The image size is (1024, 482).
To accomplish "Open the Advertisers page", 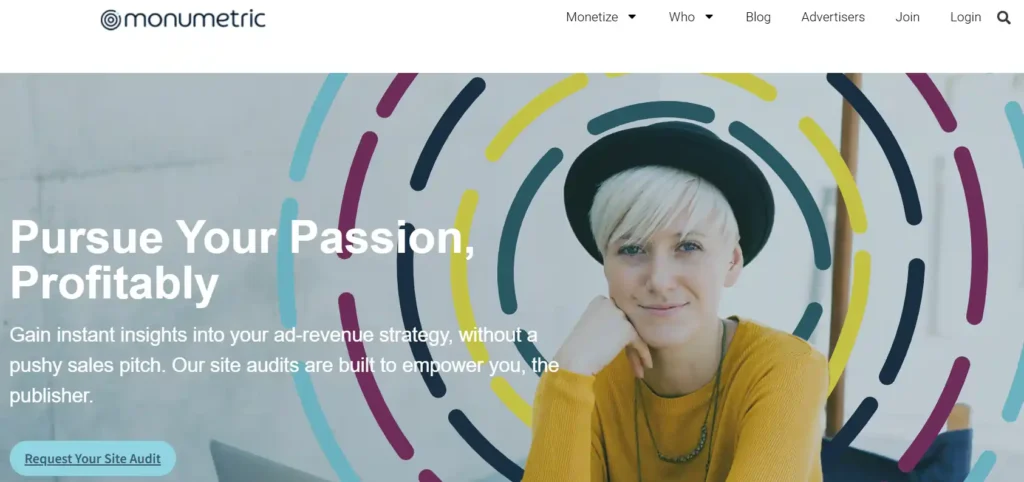I will tap(833, 17).
